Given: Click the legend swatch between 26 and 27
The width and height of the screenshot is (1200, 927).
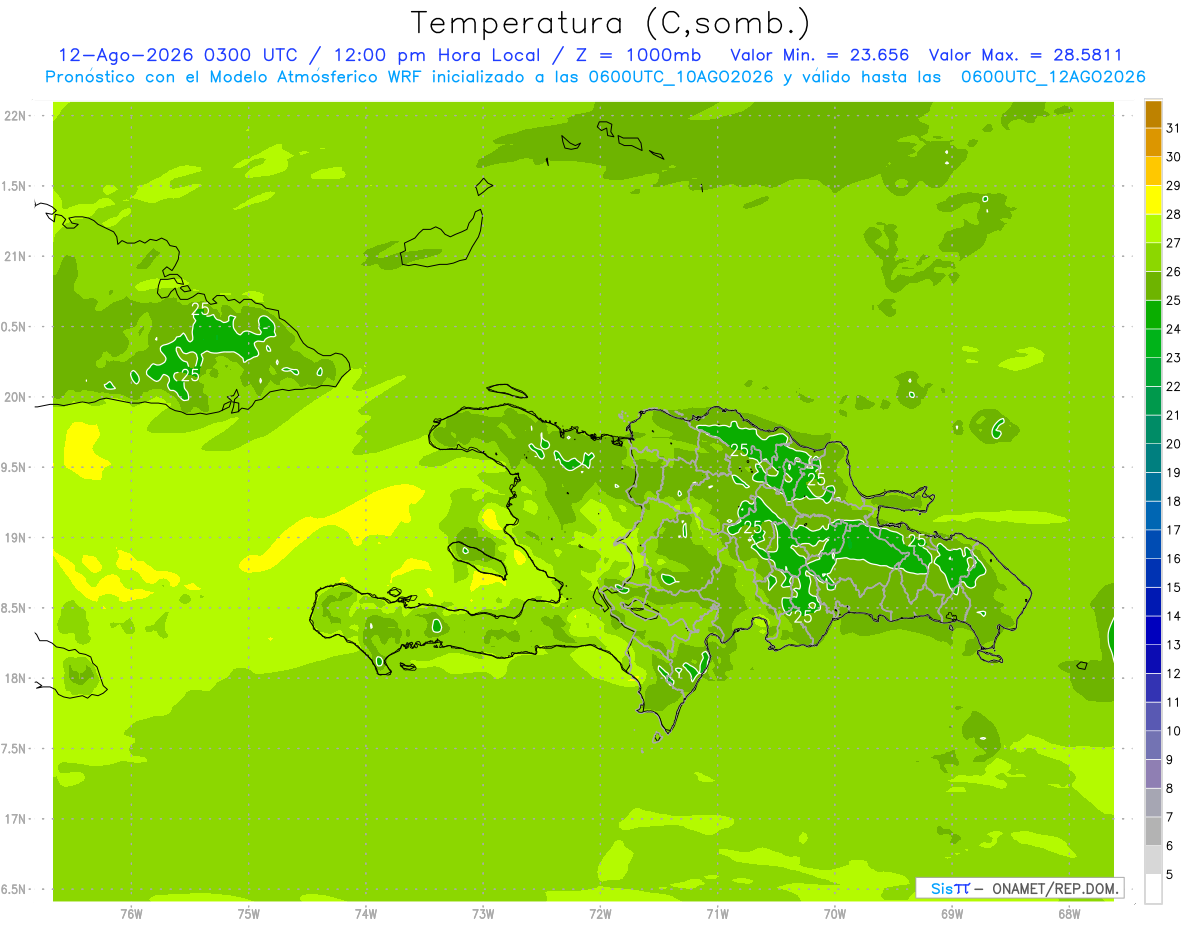Looking at the screenshot, I should [x=1153, y=257].
